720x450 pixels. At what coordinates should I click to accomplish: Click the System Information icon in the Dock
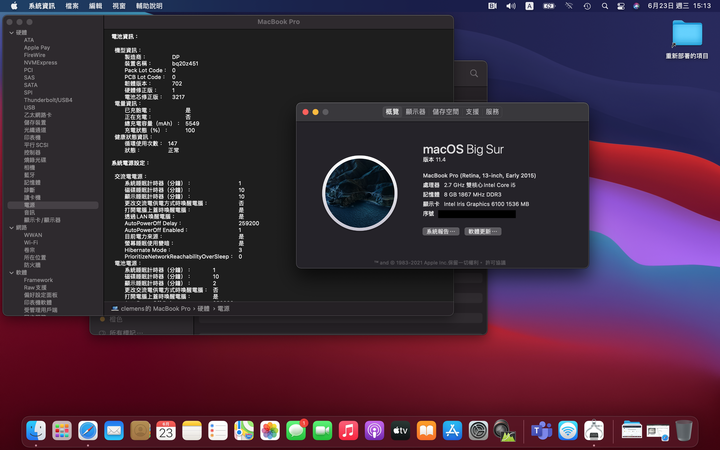594,430
